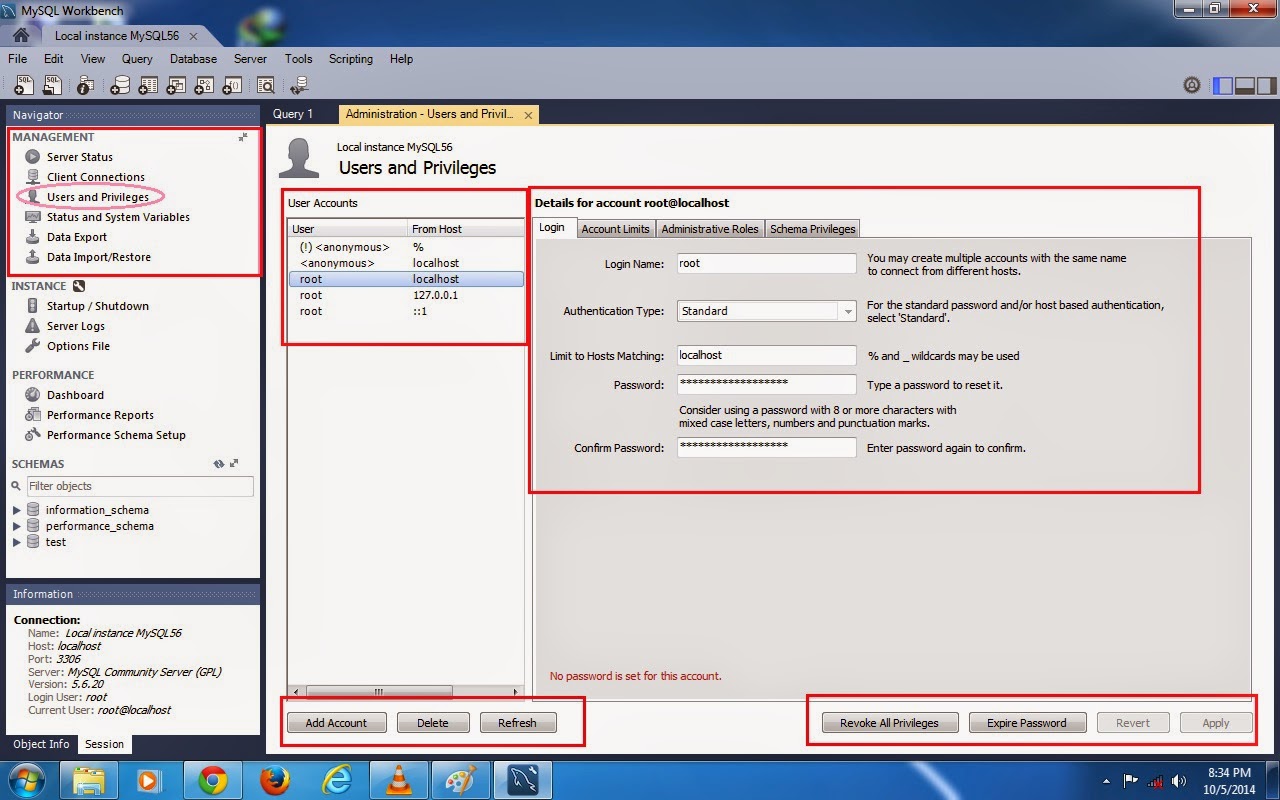Switch to the Schema Privileges tab
Viewport: 1280px width, 800px height.
click(812, 229)
